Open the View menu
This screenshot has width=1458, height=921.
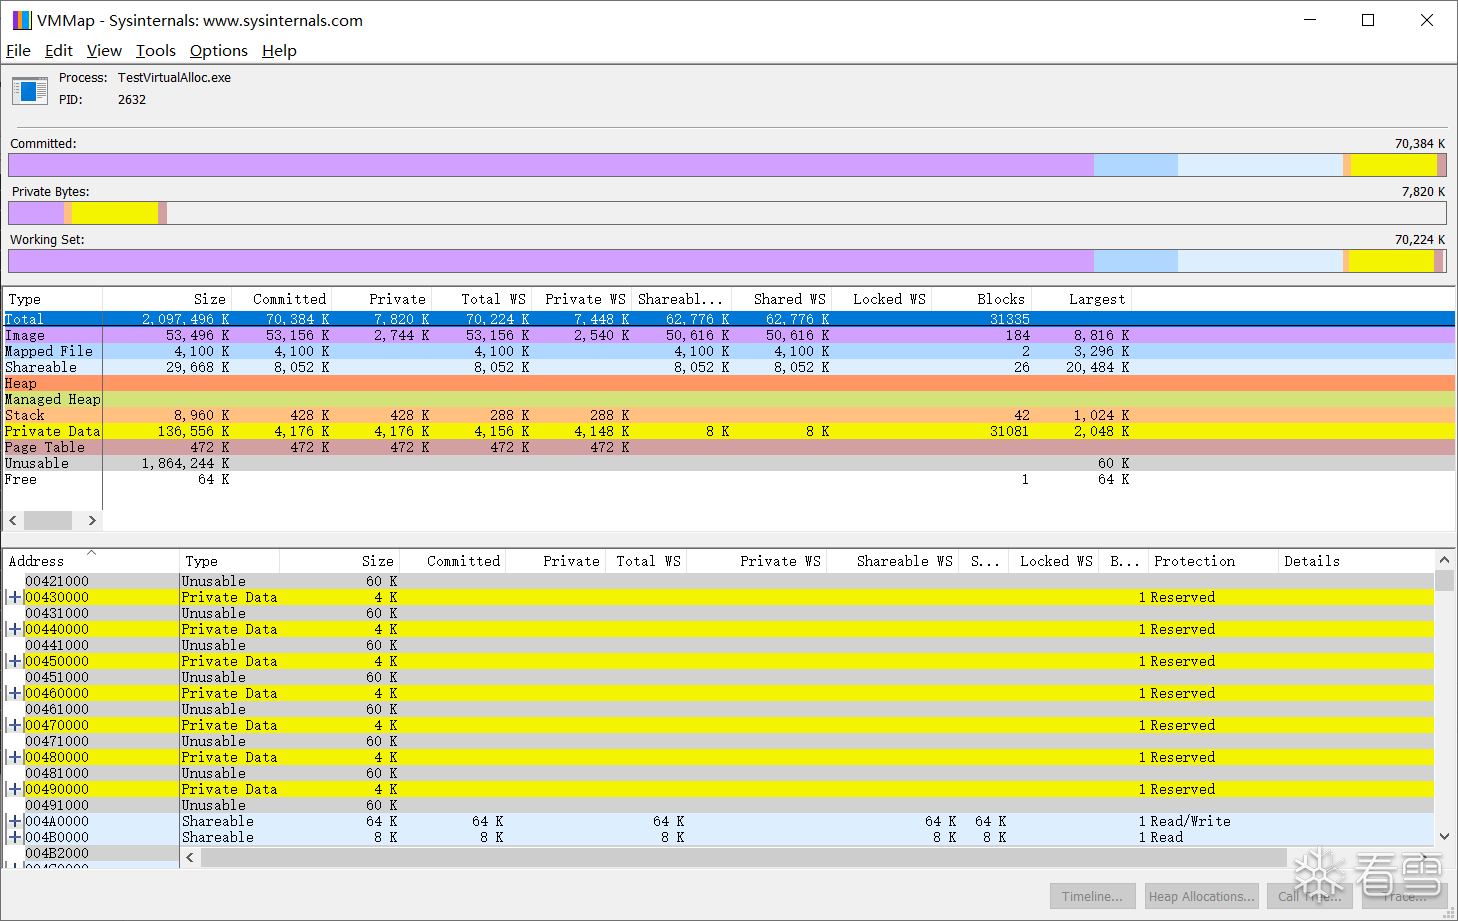click(104, 50)
